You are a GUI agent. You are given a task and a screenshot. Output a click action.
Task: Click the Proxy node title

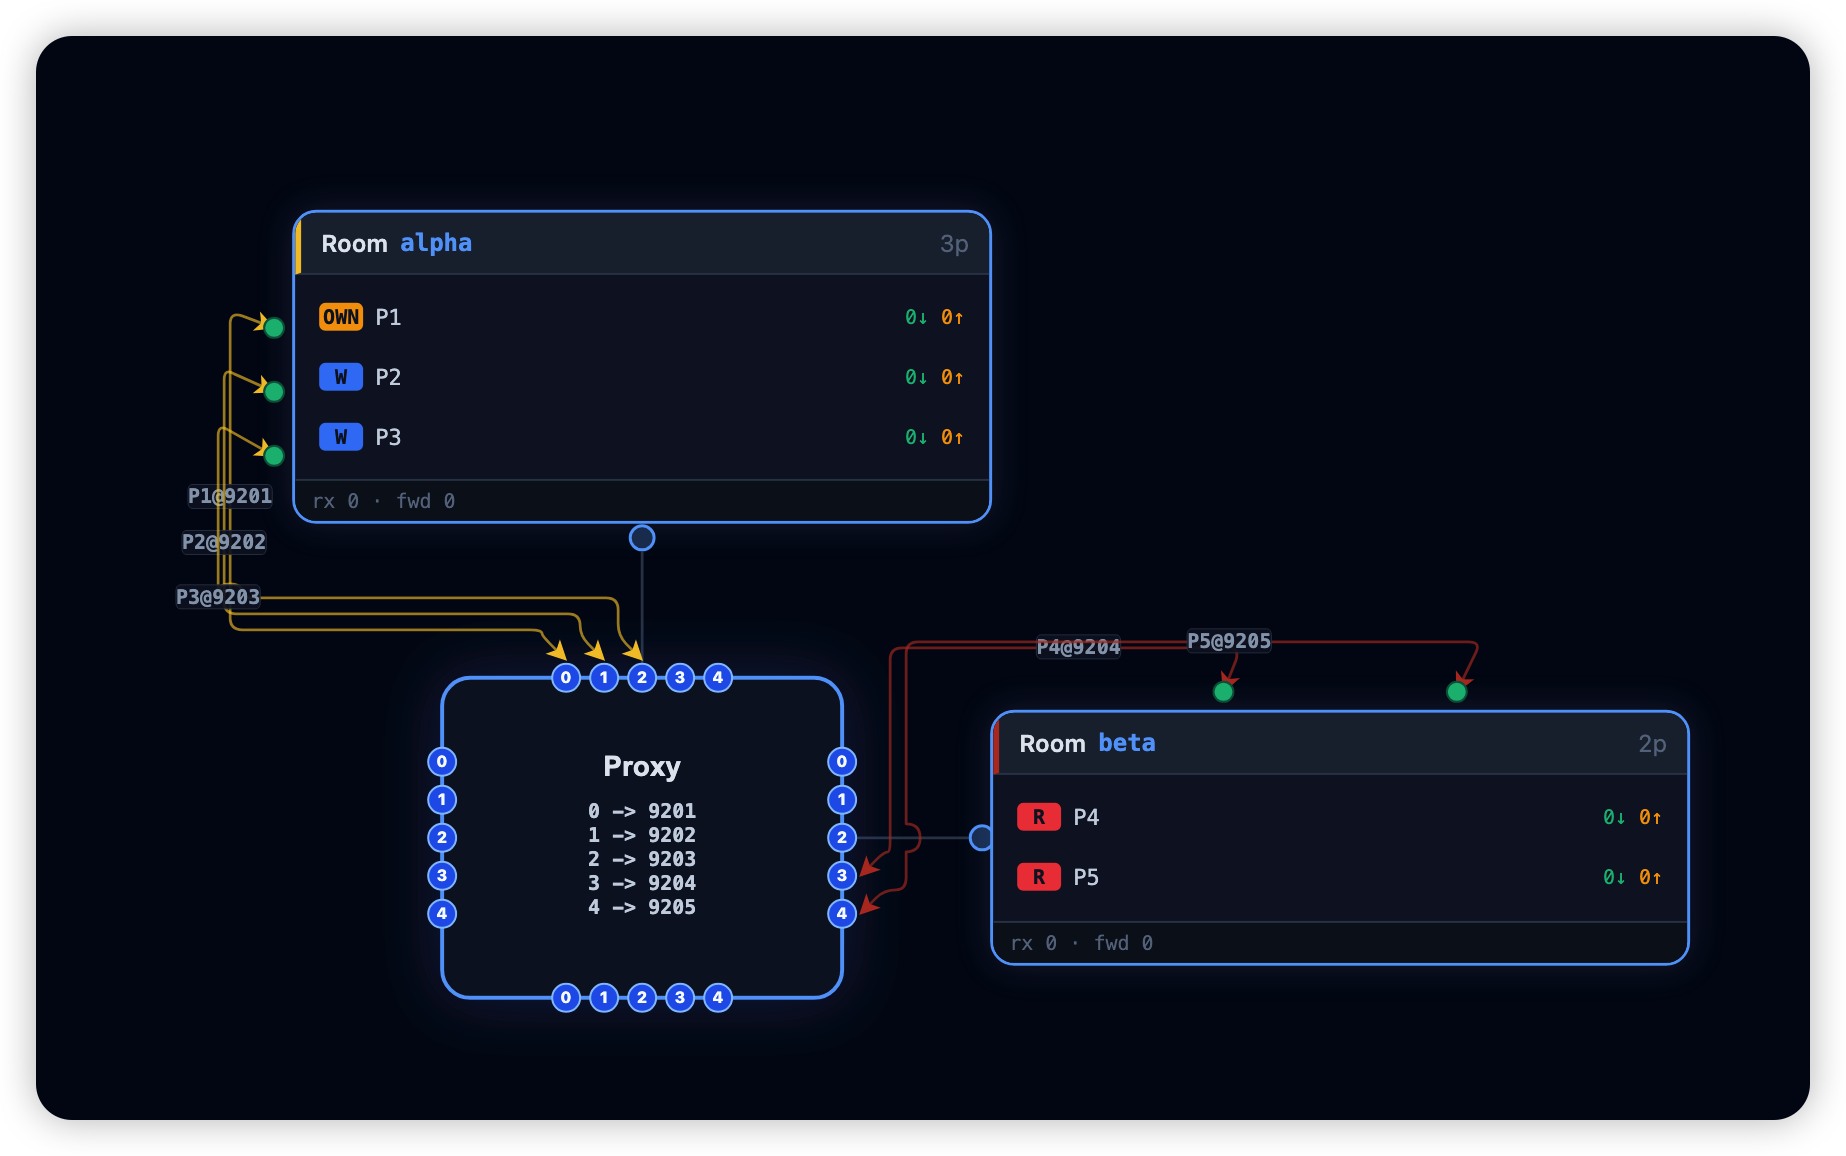click(x=642, y=766)
